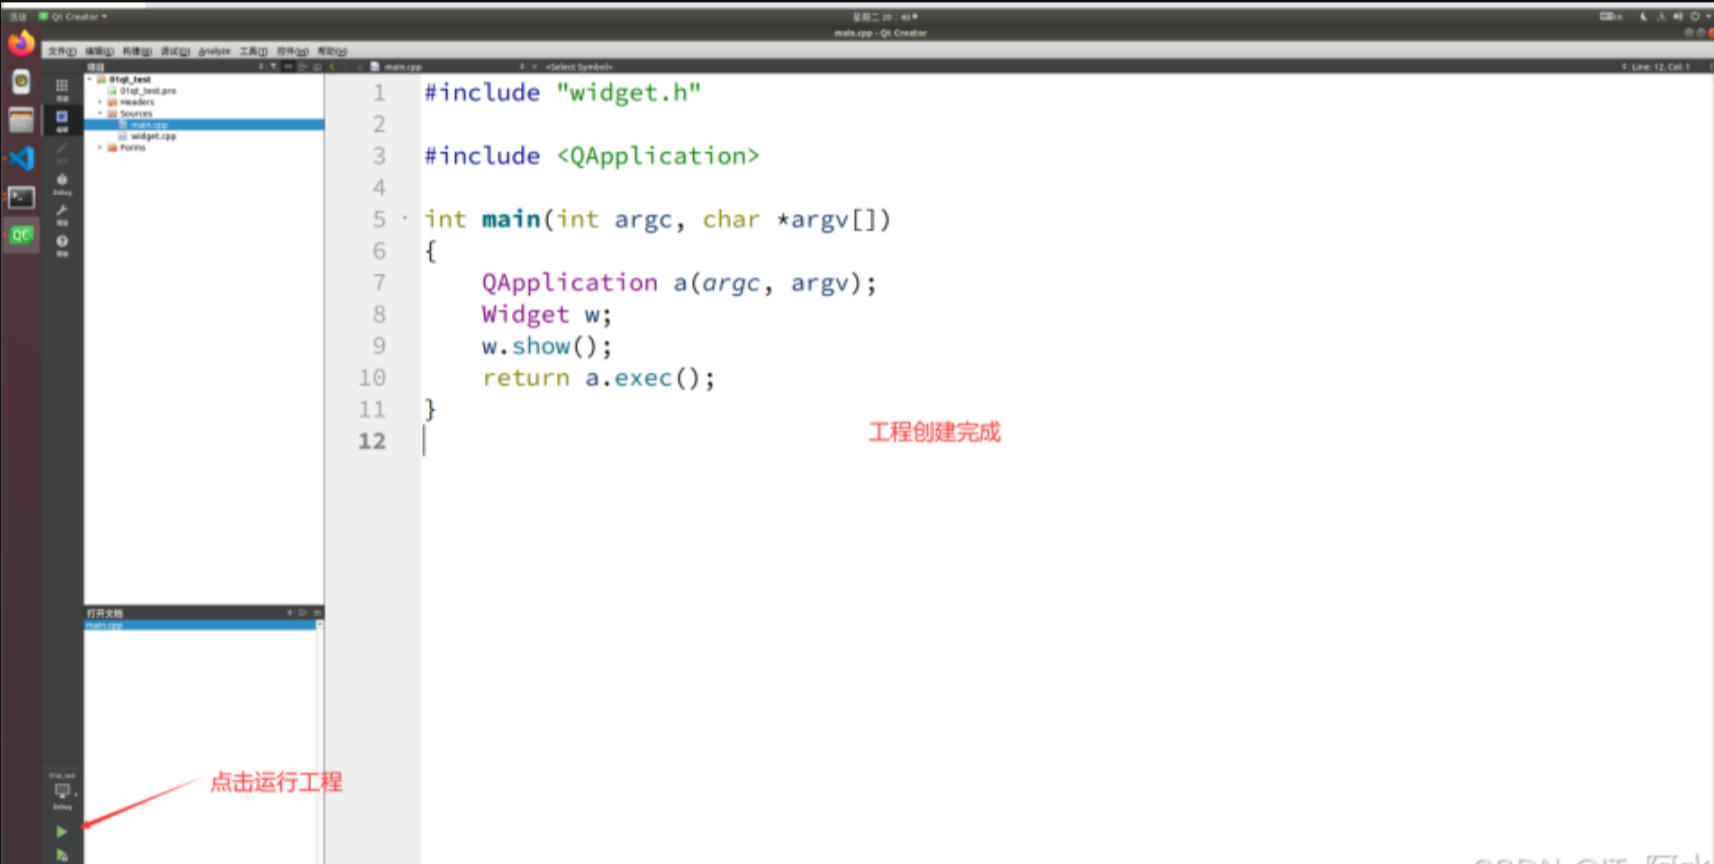Open Help mode with the question mark icon

click(x=62, y=245)
